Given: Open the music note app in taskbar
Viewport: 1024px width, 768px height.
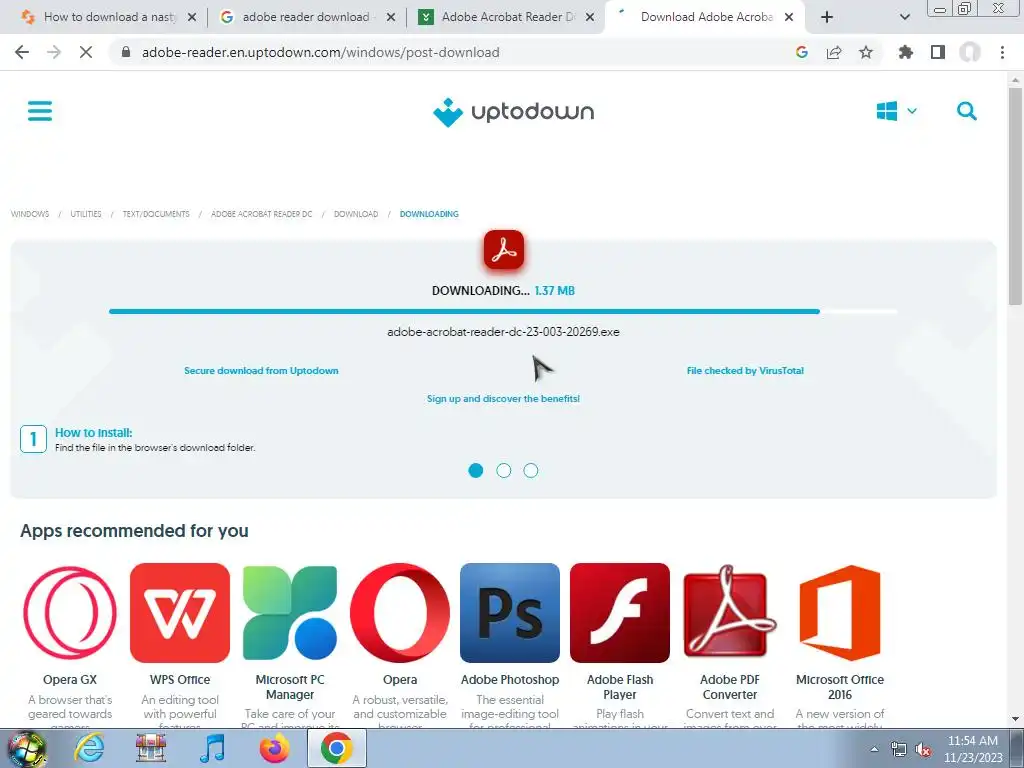Looking at the screenshot, I should tap(212, 748).
